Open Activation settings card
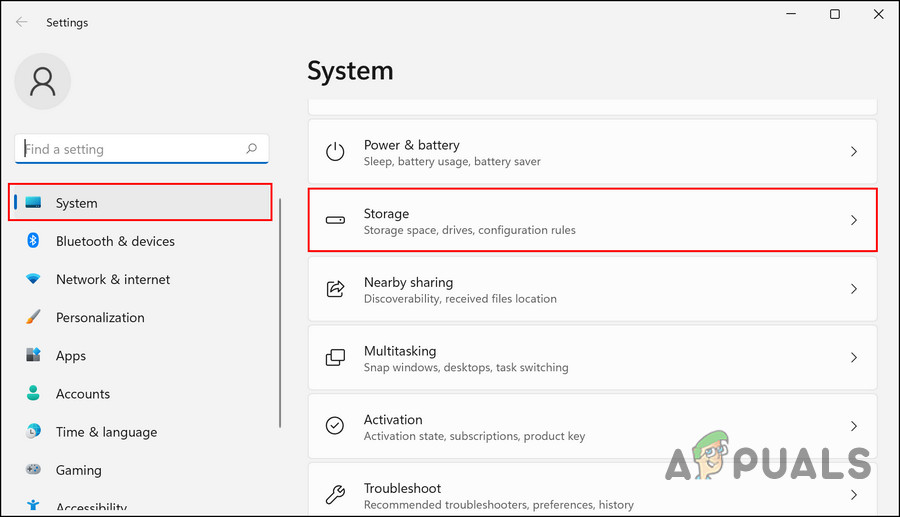Viewport: 900px width, 517px height. 592,426
